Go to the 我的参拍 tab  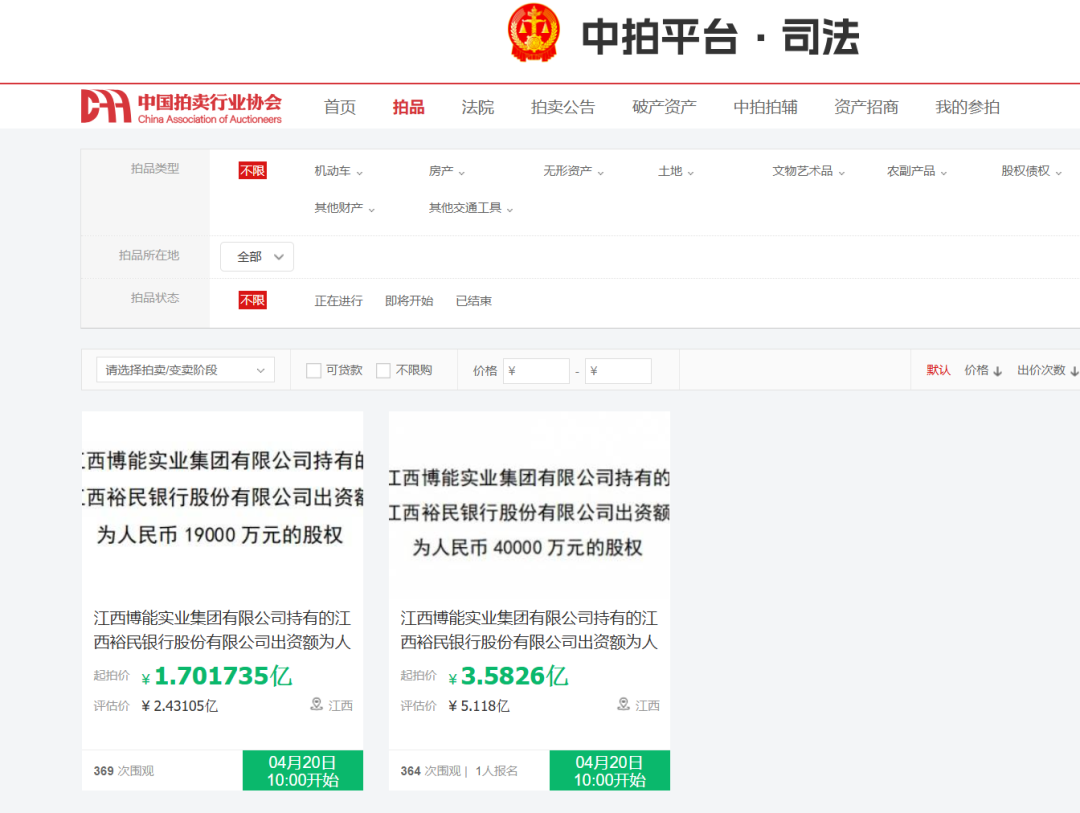point(966,107)
